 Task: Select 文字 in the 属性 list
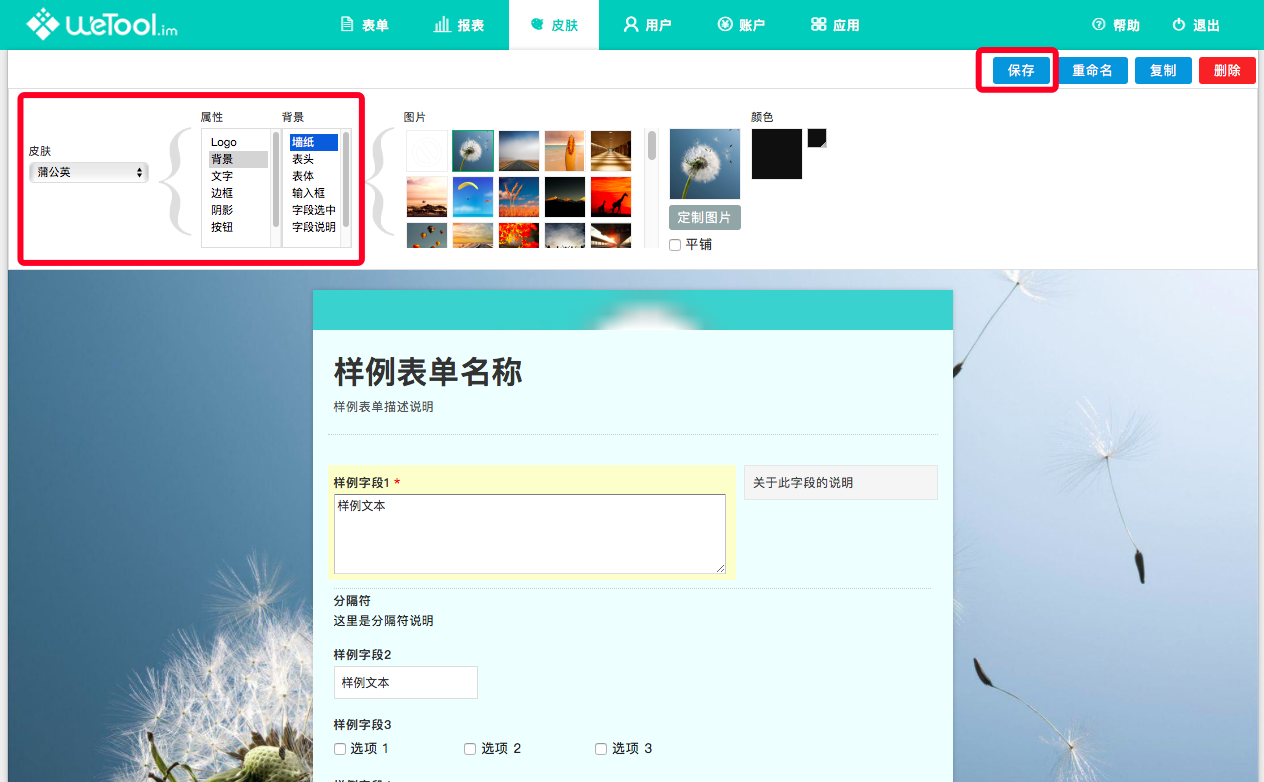[x=238, y=176]
